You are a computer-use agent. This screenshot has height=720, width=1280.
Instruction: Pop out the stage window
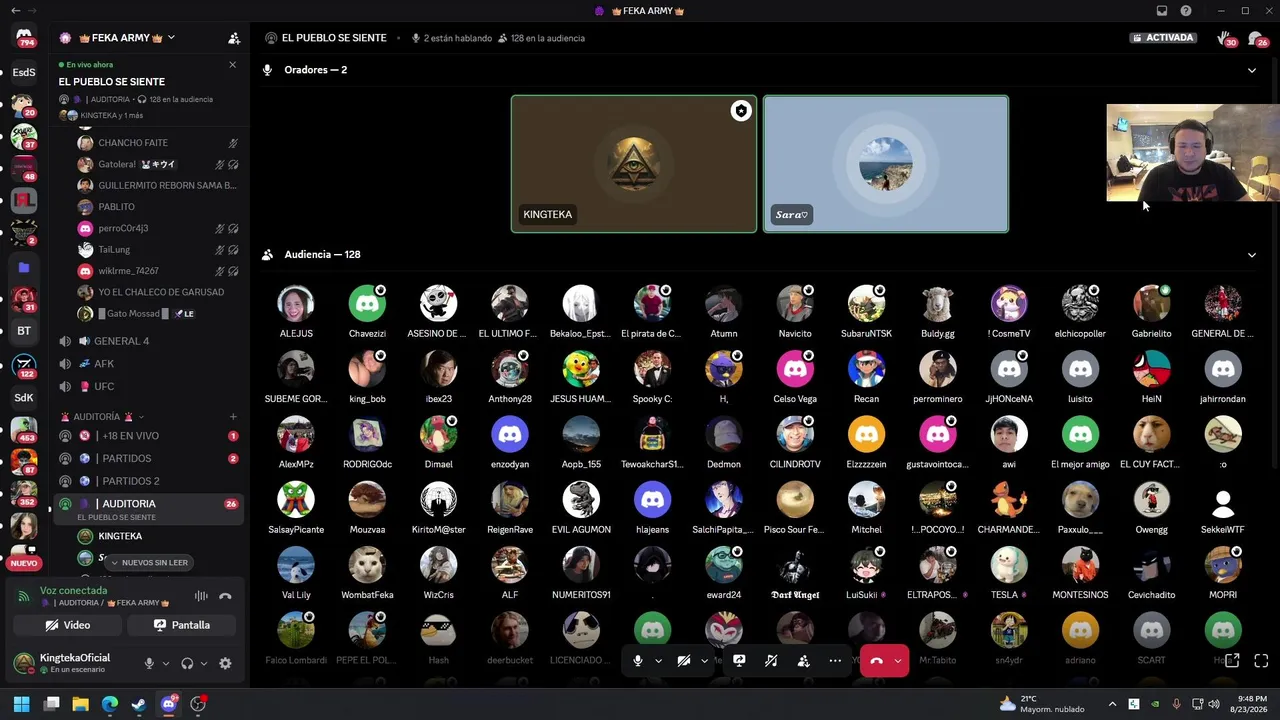tap(1232, 660)
